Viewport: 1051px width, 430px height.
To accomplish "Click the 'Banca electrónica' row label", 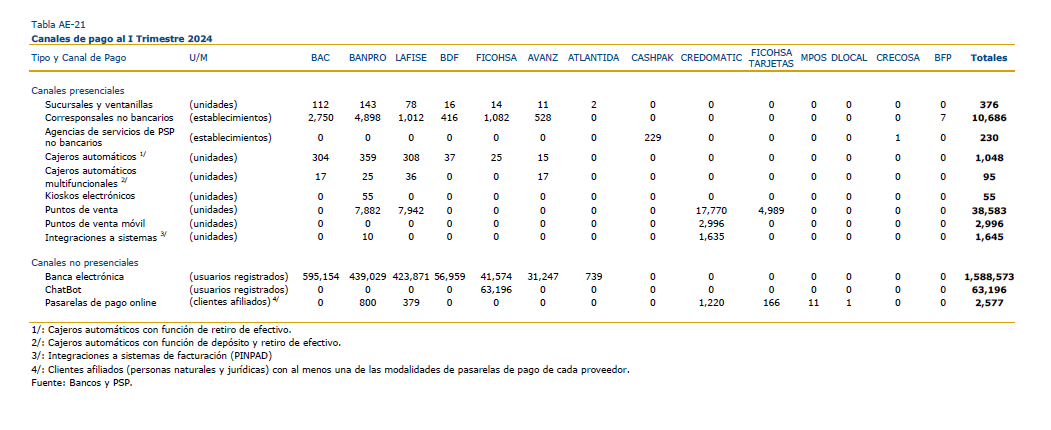I will pyautogui.click(x=84, y=277).
